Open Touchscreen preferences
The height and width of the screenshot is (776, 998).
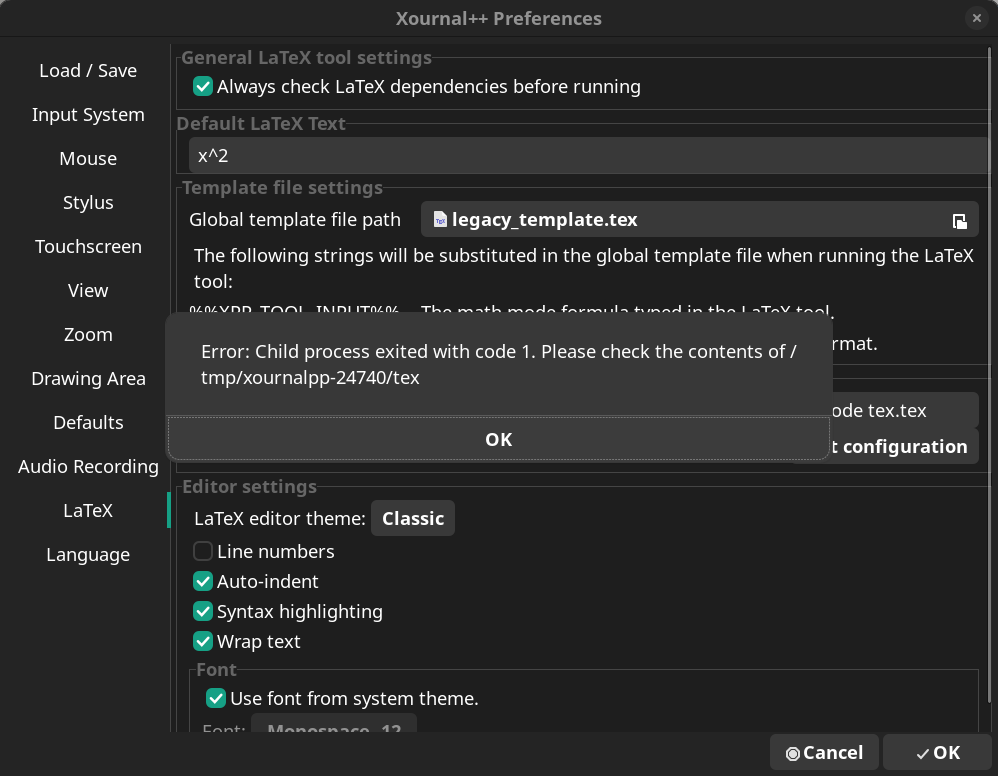pos(88,246)
